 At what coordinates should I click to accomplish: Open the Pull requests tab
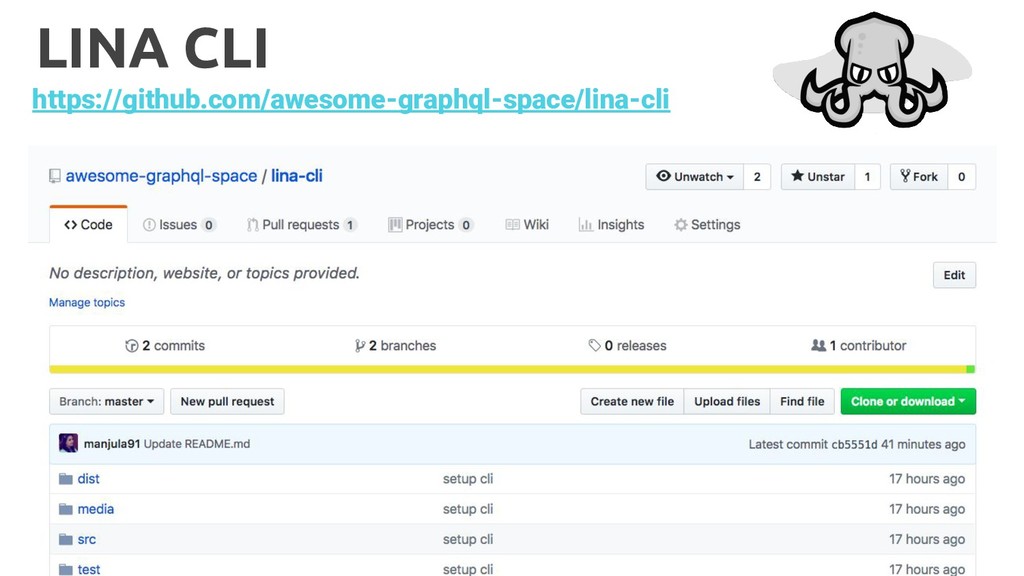coord(301,225)
